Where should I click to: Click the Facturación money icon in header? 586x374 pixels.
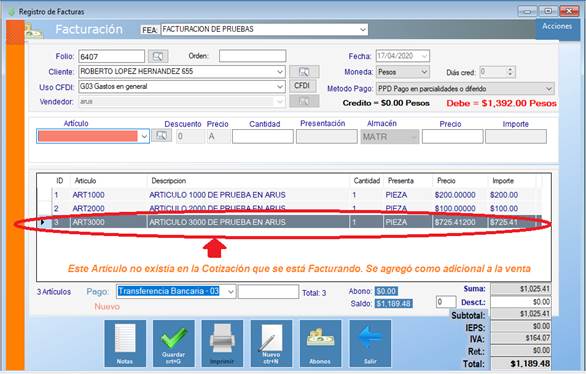point(34,31)
